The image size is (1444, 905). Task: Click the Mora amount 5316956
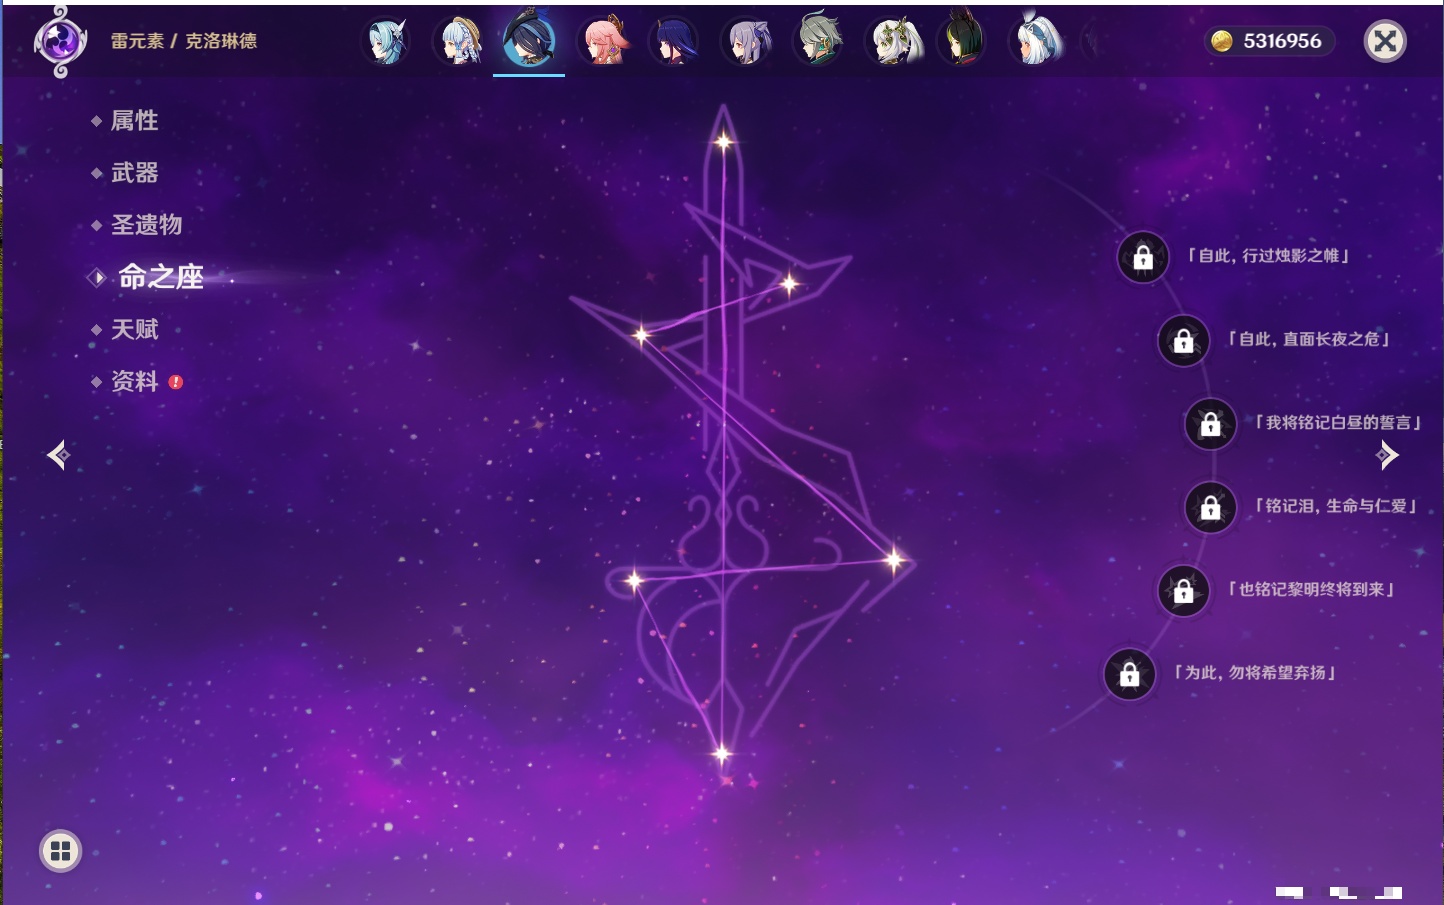coord(1282,41)
